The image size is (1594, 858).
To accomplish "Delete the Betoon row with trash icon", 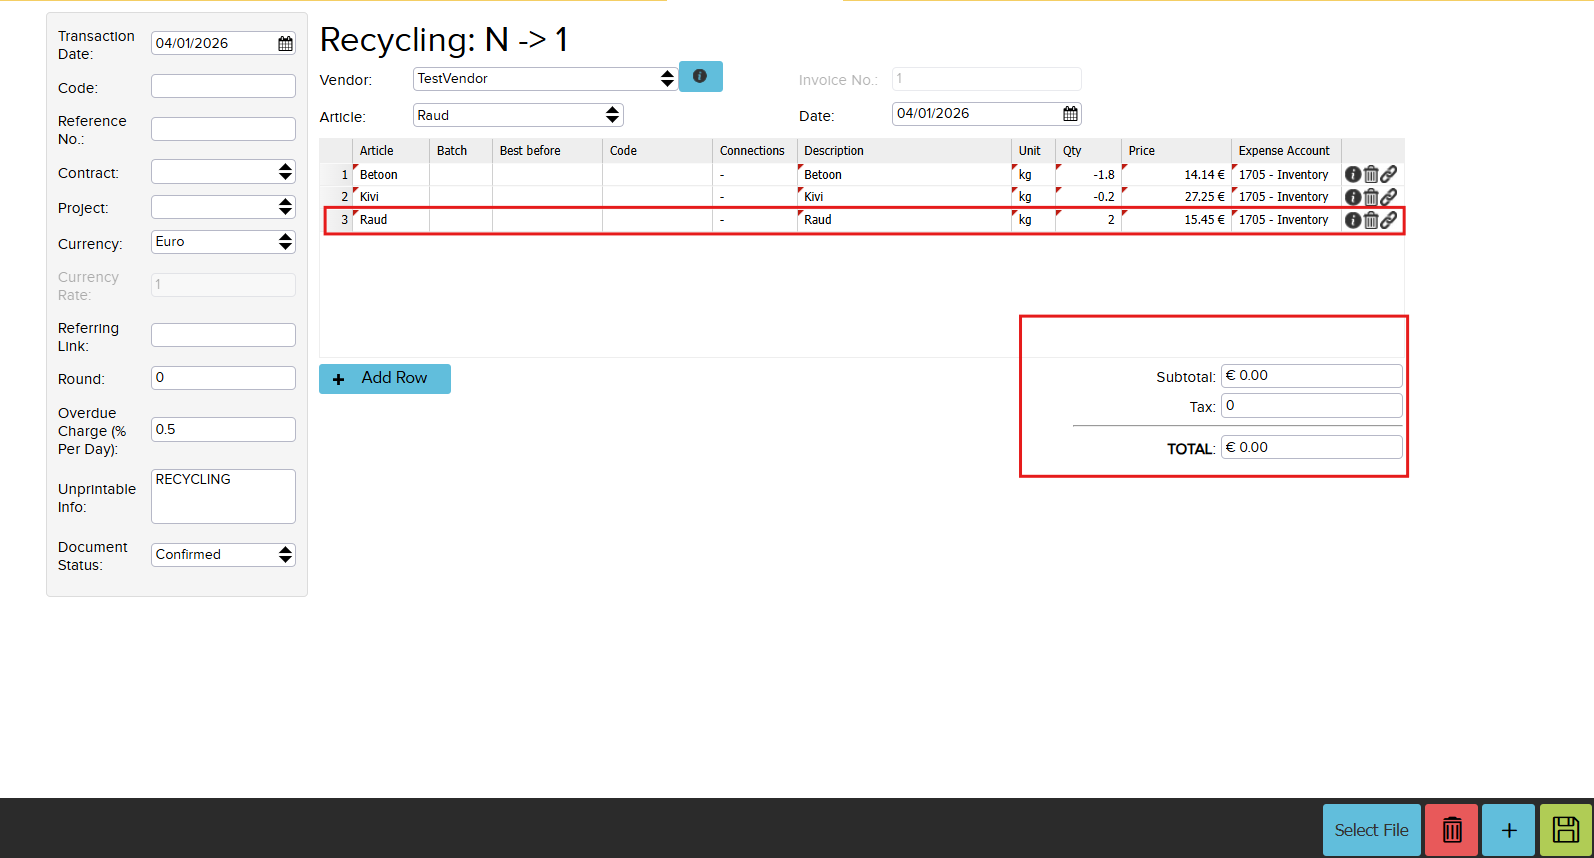I will tap(1371, 175).
